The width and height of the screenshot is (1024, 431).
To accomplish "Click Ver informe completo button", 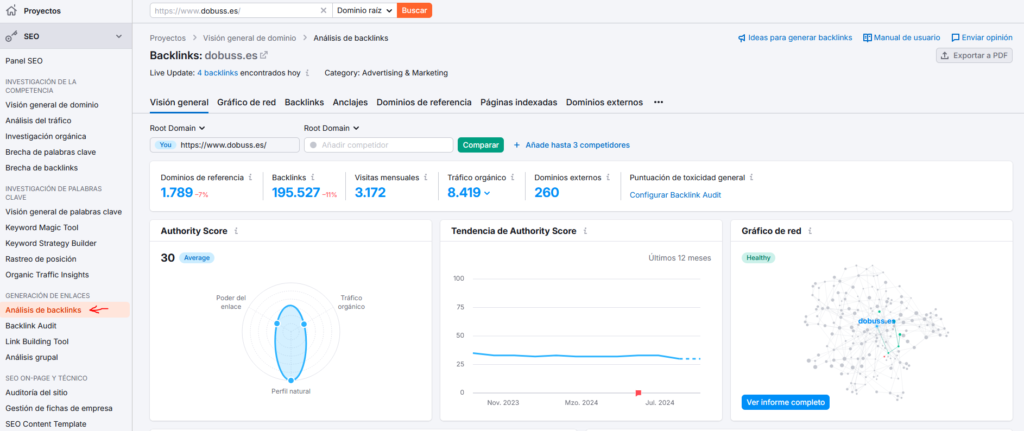I will 786,402.
